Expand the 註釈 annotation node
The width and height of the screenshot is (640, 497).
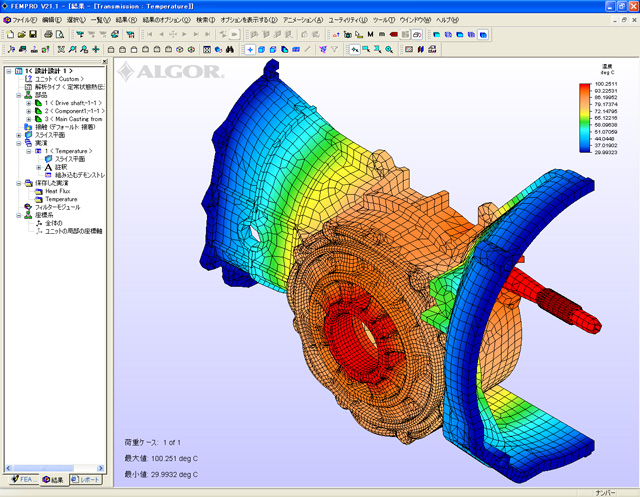pyautogui.click(x=38, y=167)
